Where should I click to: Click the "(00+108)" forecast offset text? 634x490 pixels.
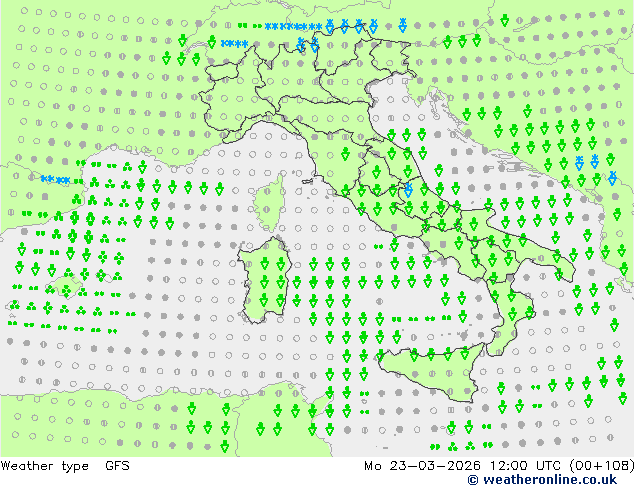pos(602,466)
